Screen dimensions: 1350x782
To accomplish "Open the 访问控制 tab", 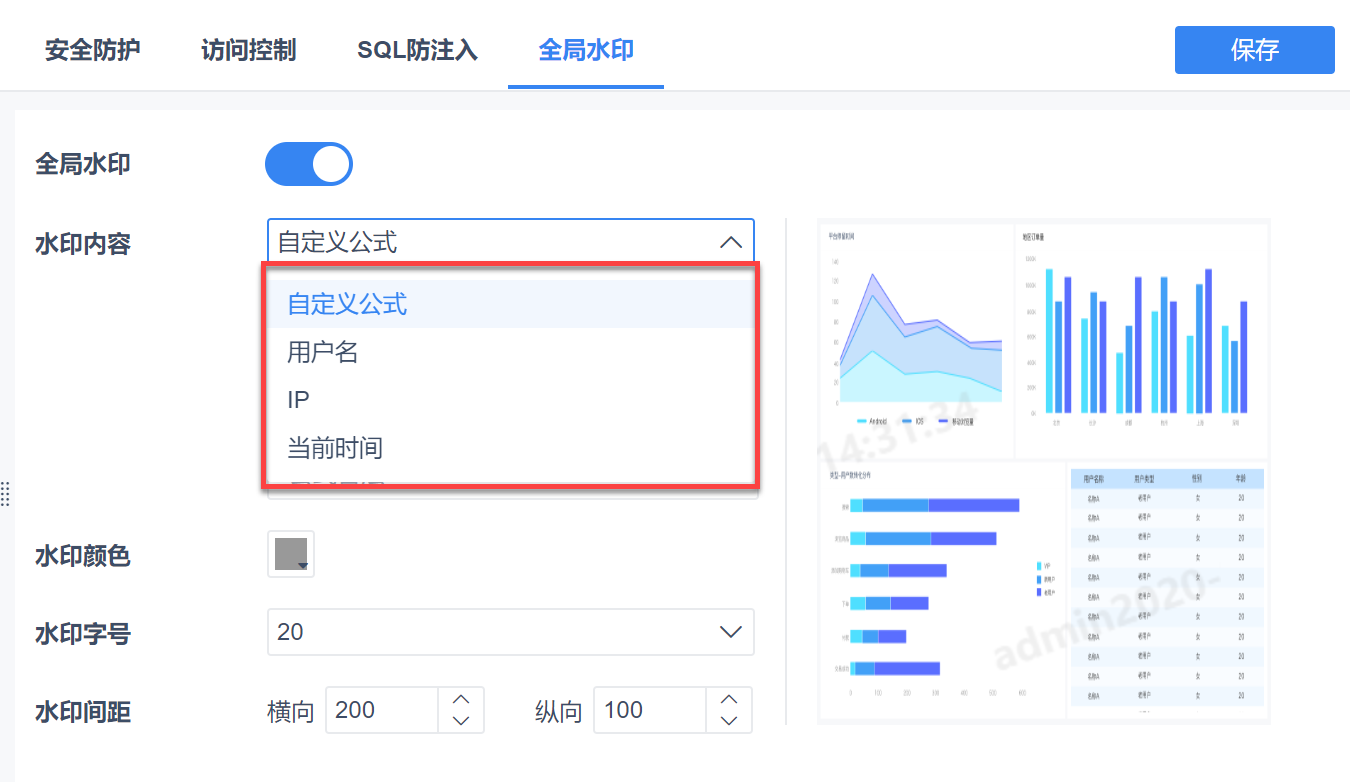I will click(248, 50).
